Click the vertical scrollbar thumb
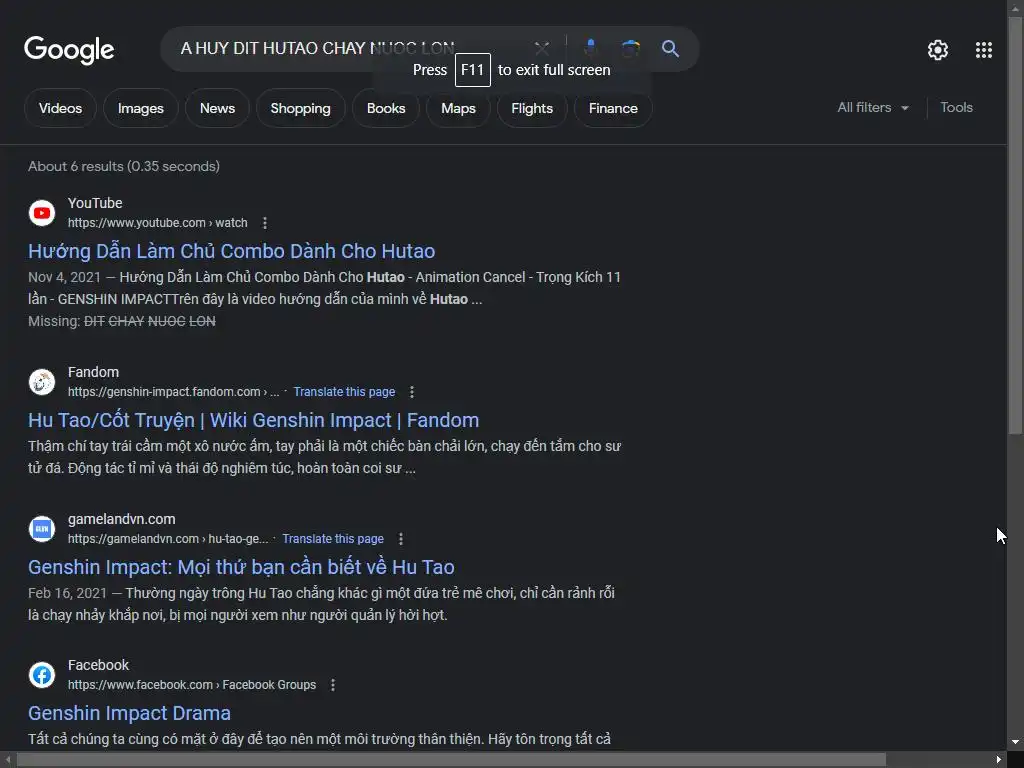 tap(1015, 225)
